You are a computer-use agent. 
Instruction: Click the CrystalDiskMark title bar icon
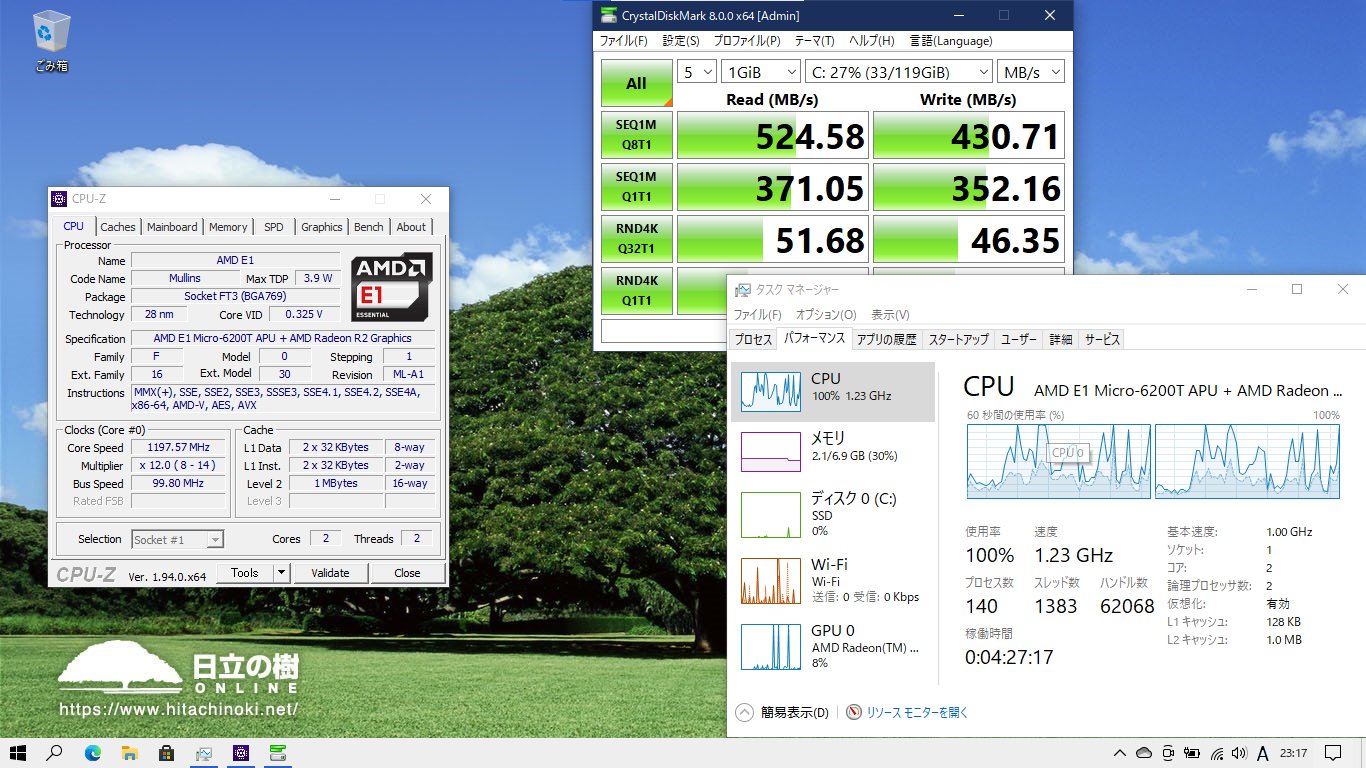point(608,15)
